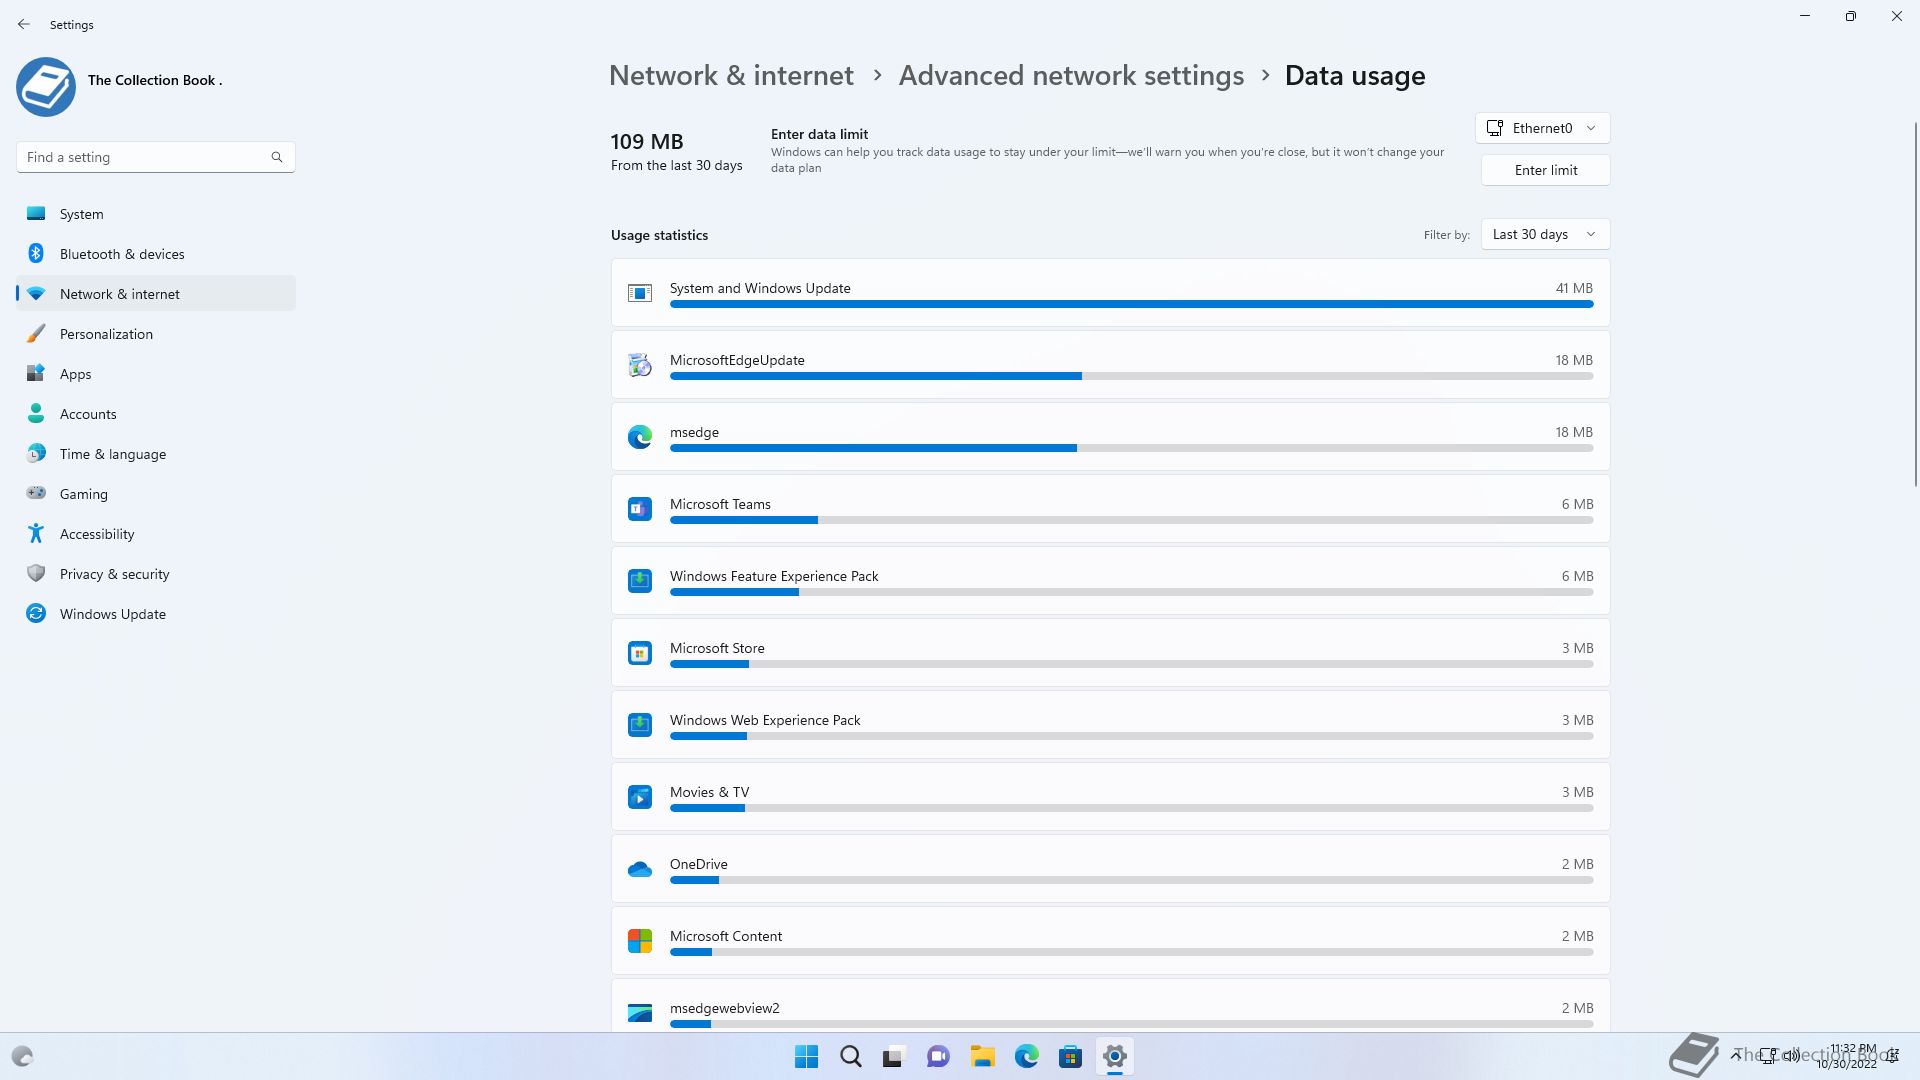Click the Microsoft Teams usage bar

coord(1131,520)
